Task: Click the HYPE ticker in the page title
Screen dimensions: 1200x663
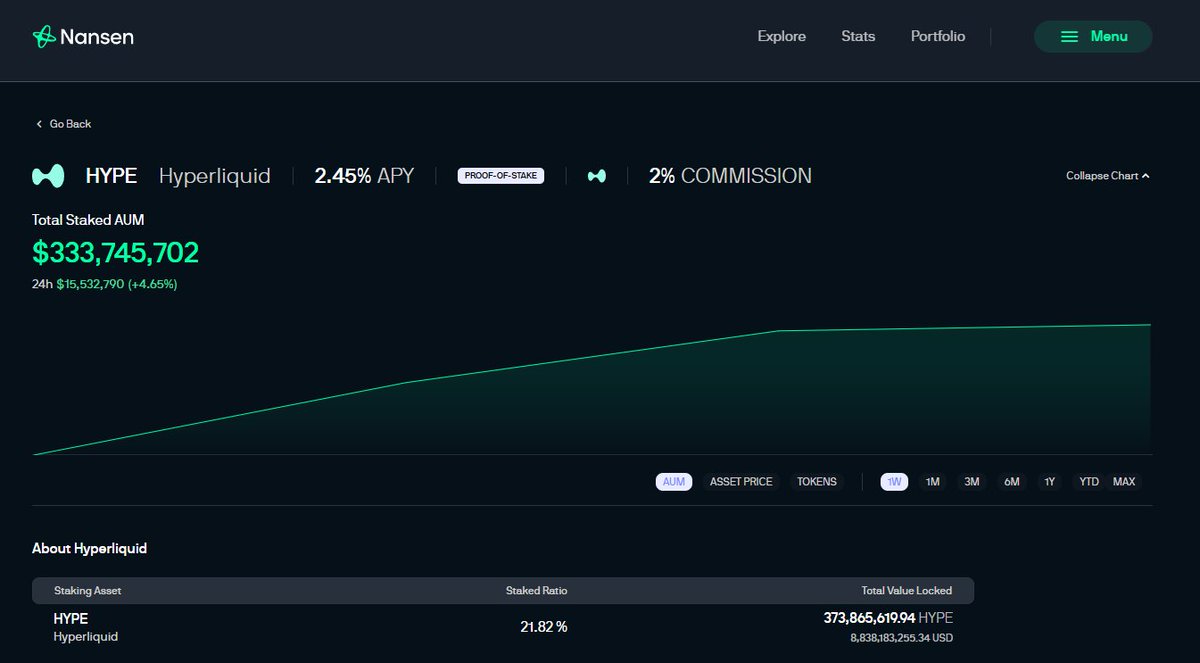Action: (x=111, y=176)
